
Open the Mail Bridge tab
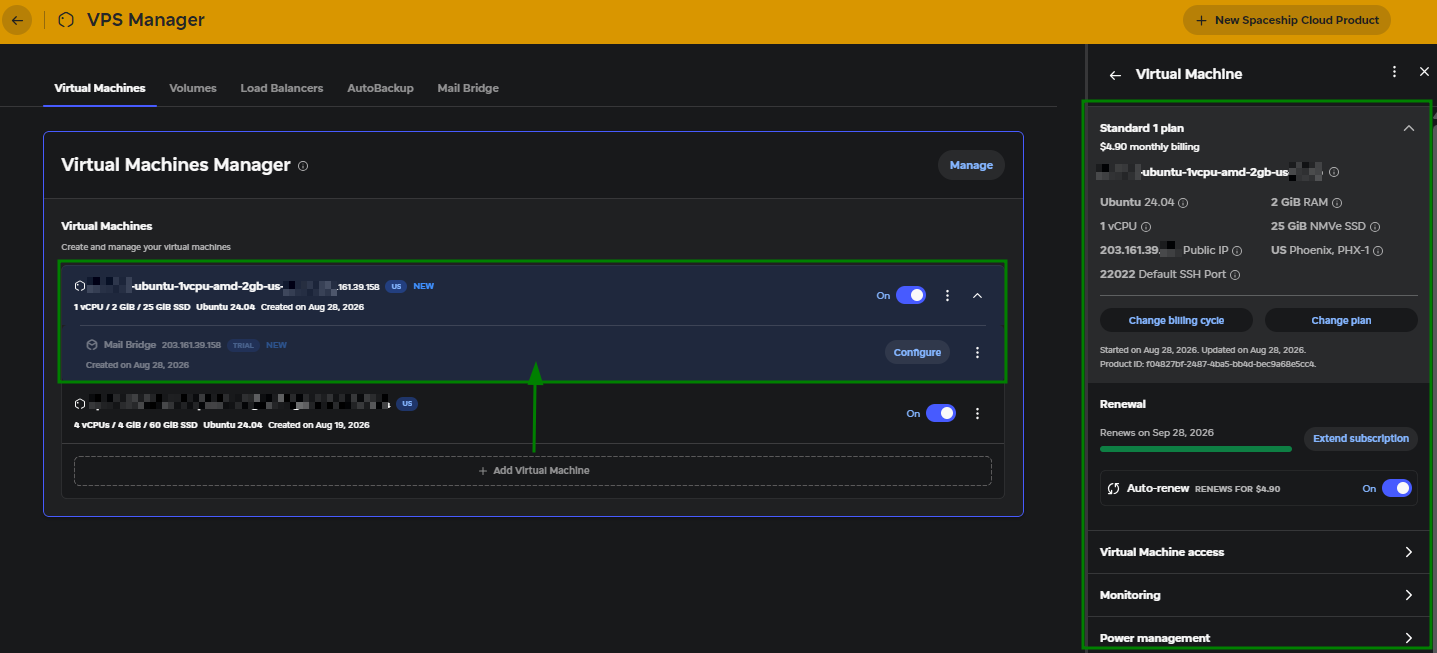468,88
